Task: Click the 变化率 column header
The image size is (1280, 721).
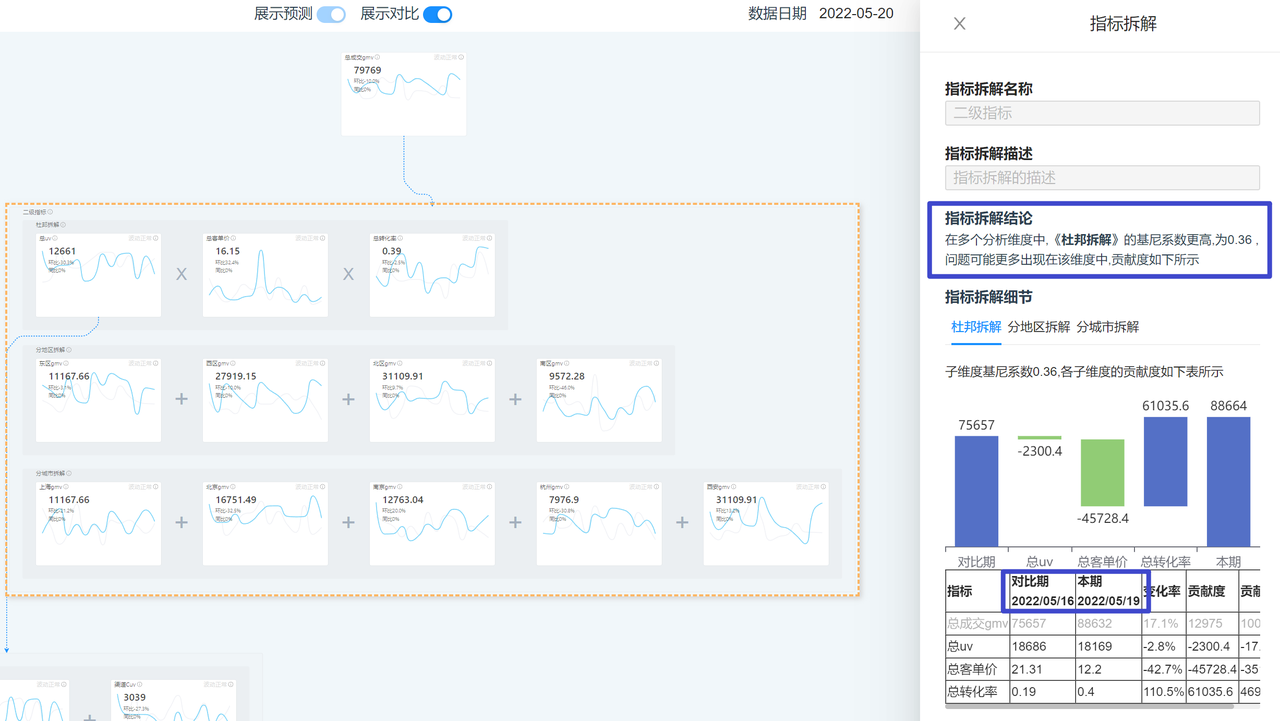Action: point(1164,592)
